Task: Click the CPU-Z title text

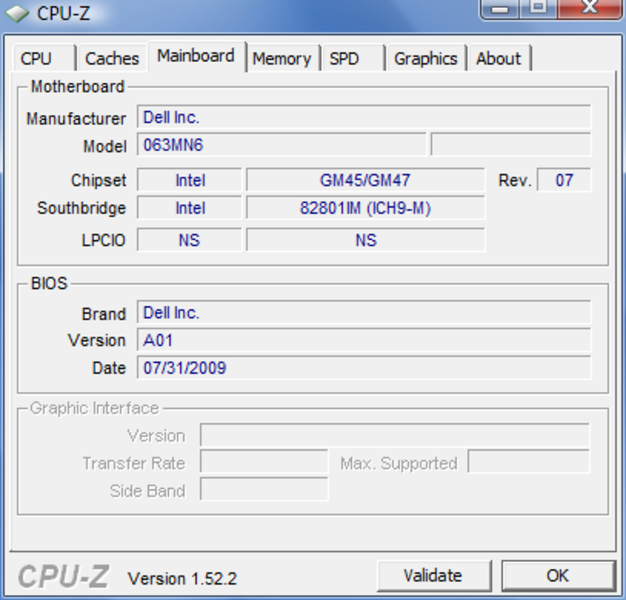Action: point(63,14)
